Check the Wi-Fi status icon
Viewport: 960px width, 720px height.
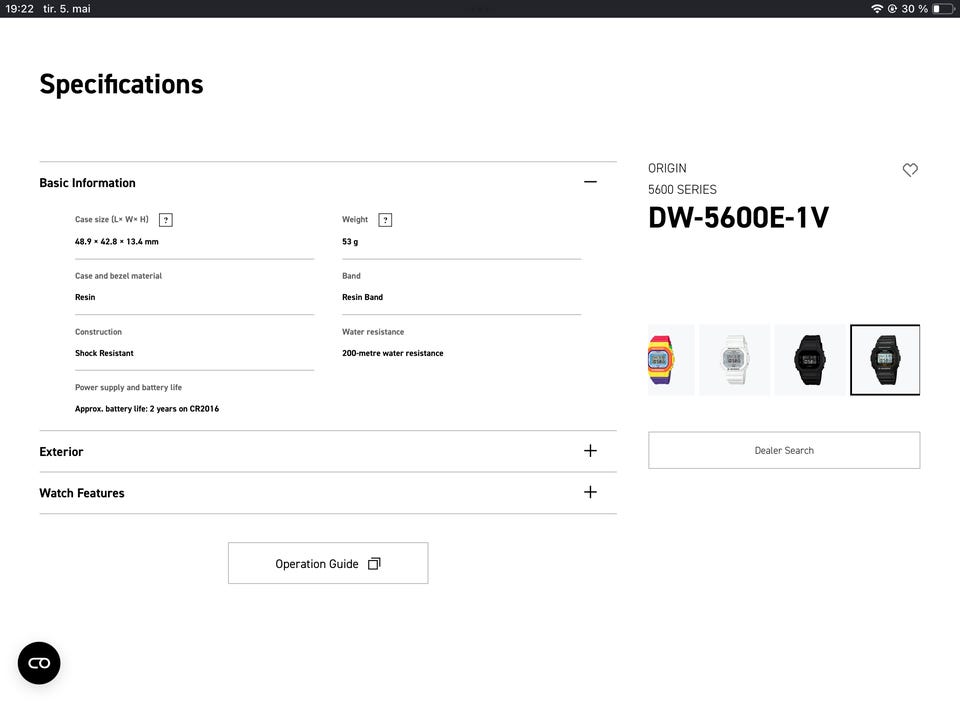tap(877, 9)
